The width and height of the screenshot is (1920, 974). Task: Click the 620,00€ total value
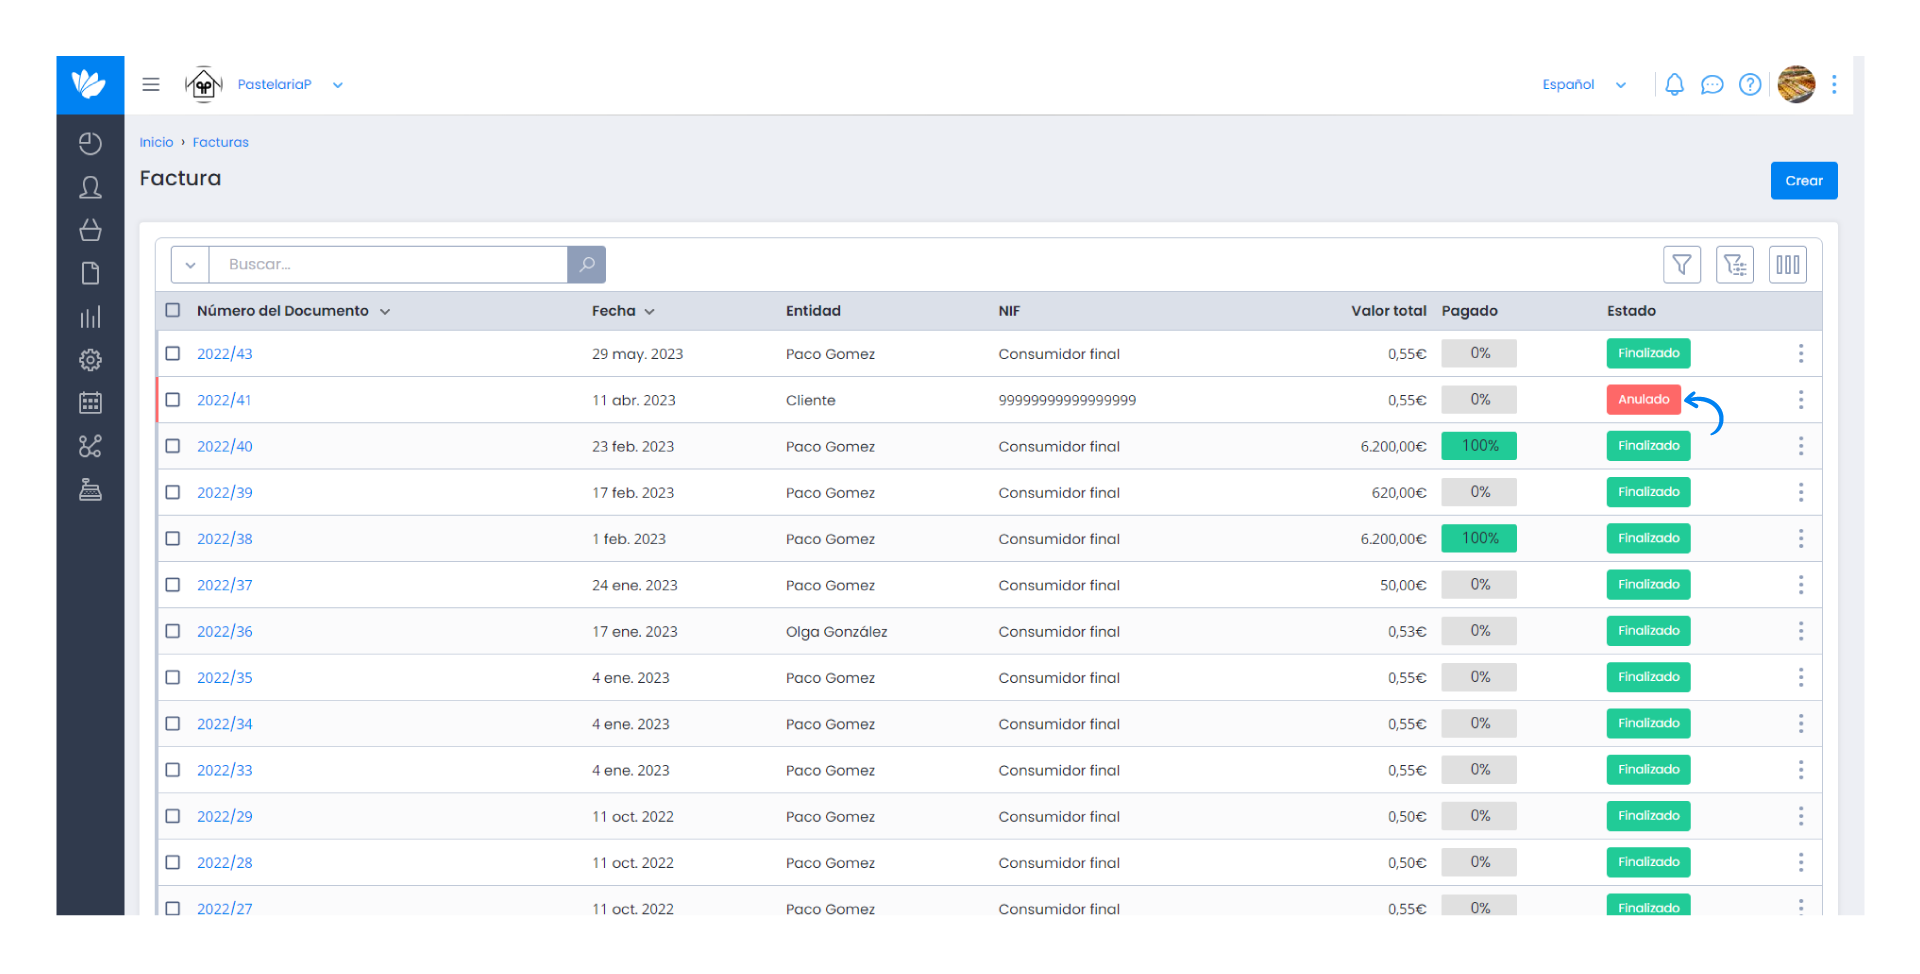point(1399,493)
